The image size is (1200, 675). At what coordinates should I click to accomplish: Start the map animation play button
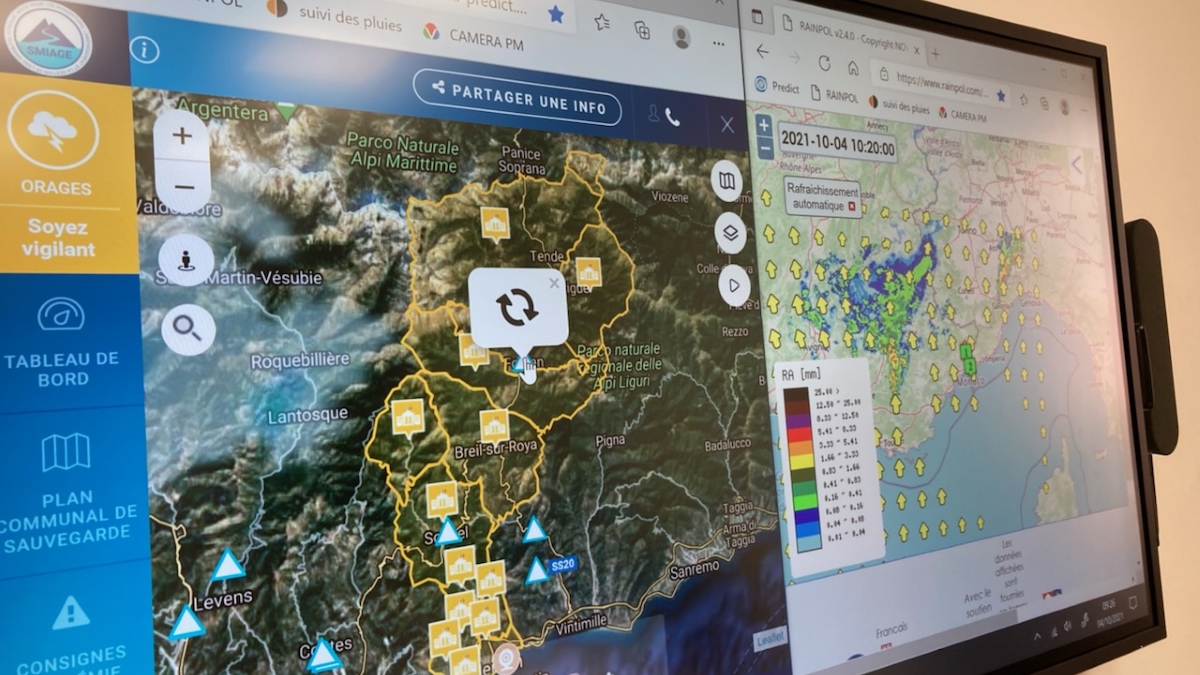[734, 286]
